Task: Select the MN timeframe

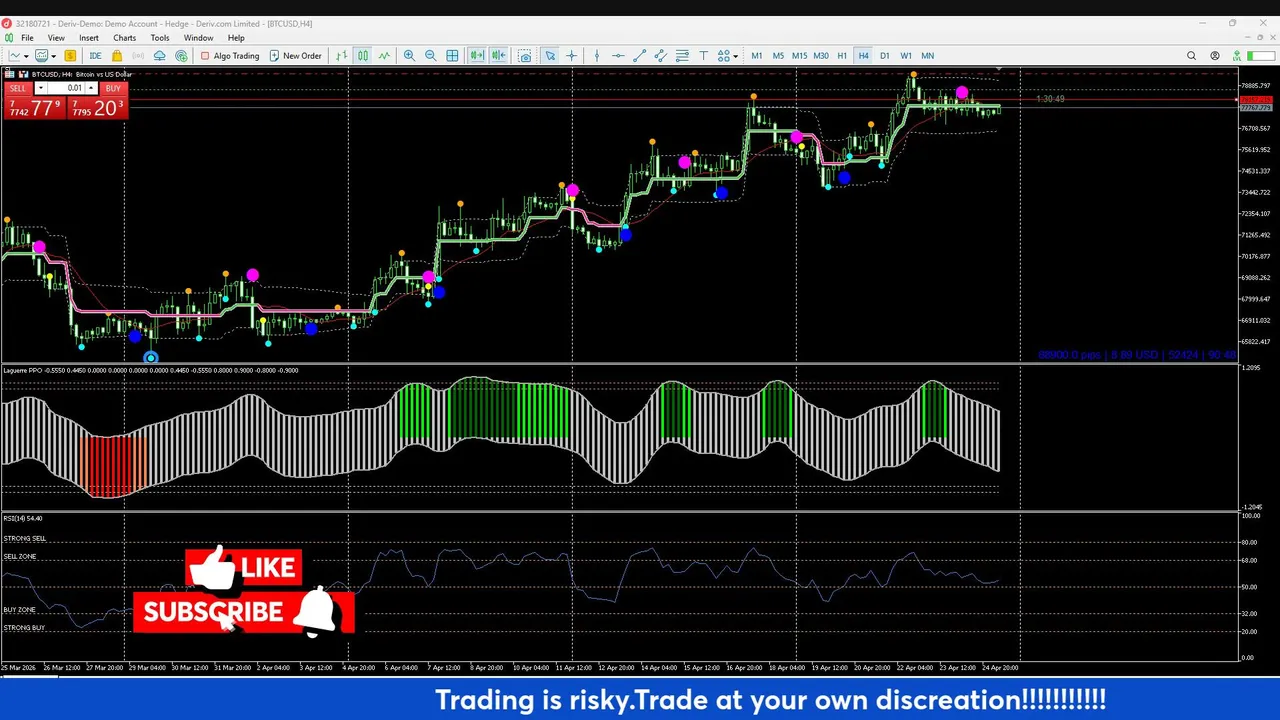Action: [x=928, y=56]
